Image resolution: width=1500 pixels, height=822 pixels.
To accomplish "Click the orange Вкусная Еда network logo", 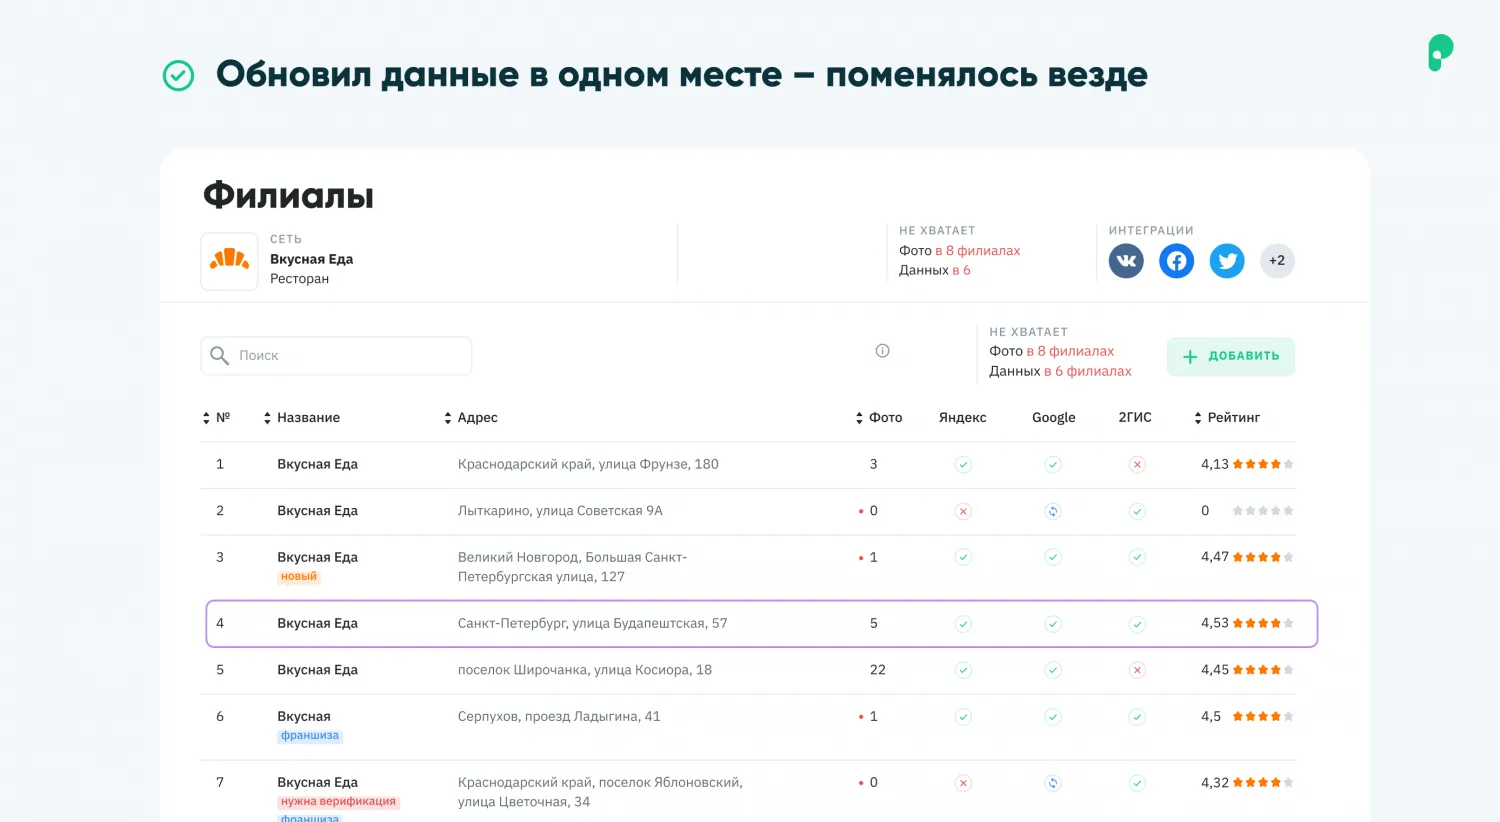I will [229, 261].
